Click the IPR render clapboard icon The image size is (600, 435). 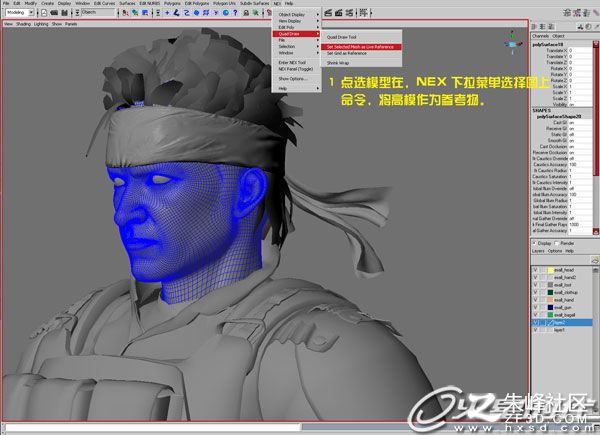click(x=339, y=13)
